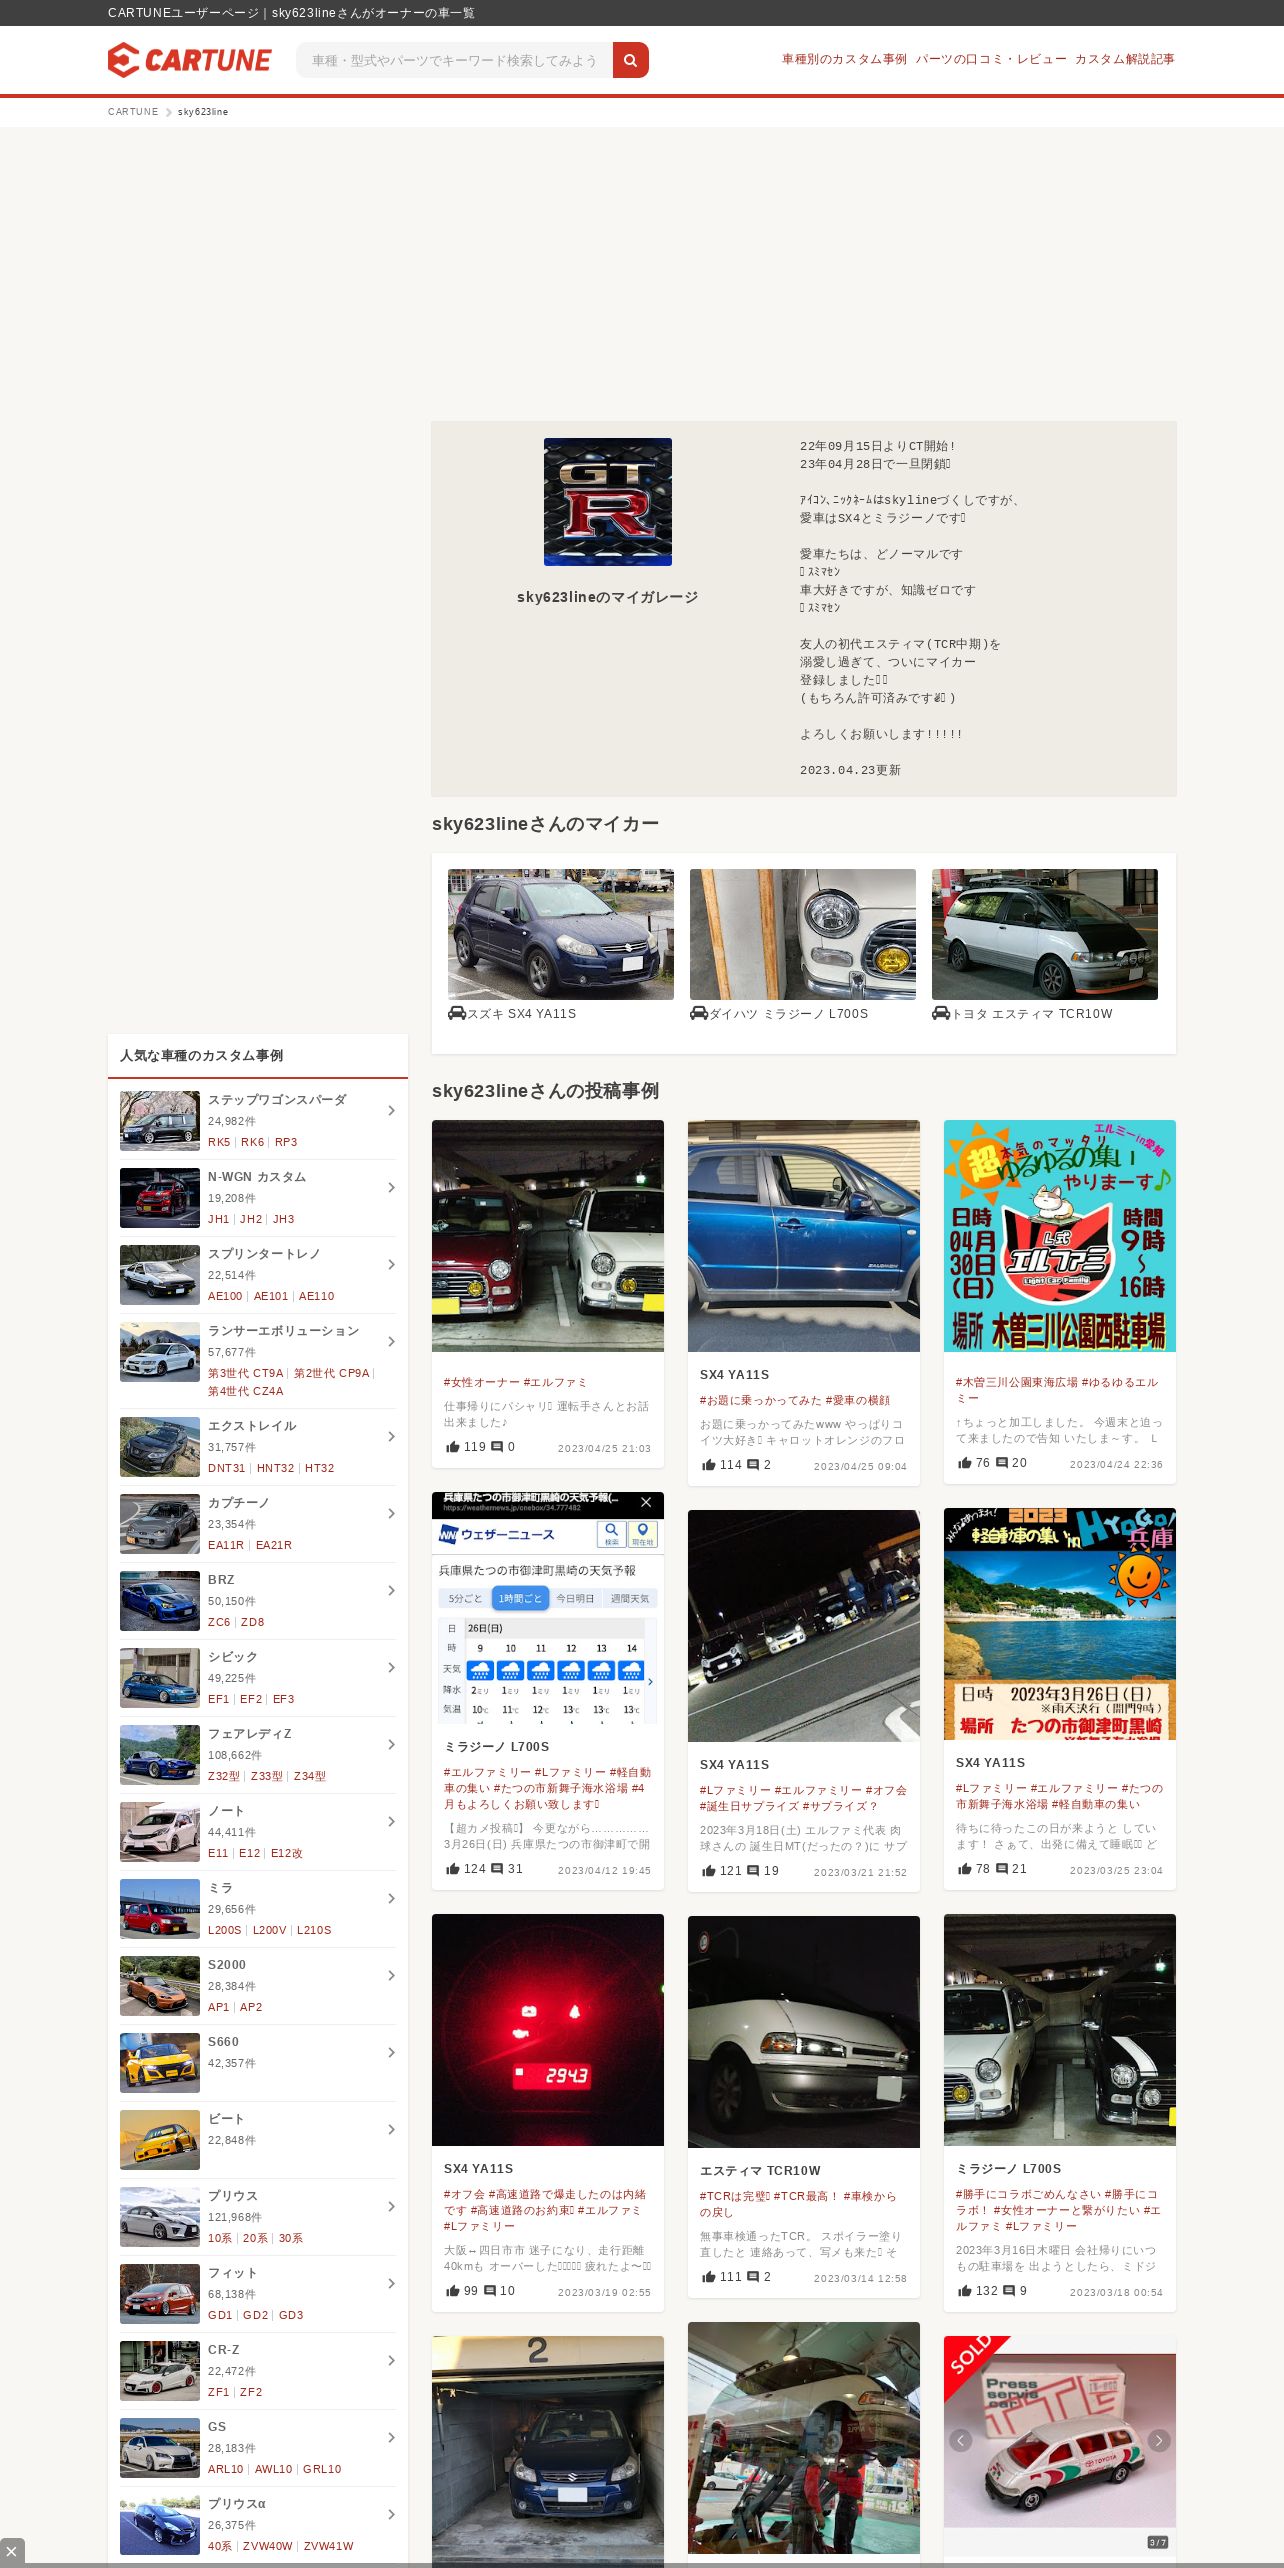1284x2568 pixels.
Task: Click the like icon showing 78
Action: 965,1869
